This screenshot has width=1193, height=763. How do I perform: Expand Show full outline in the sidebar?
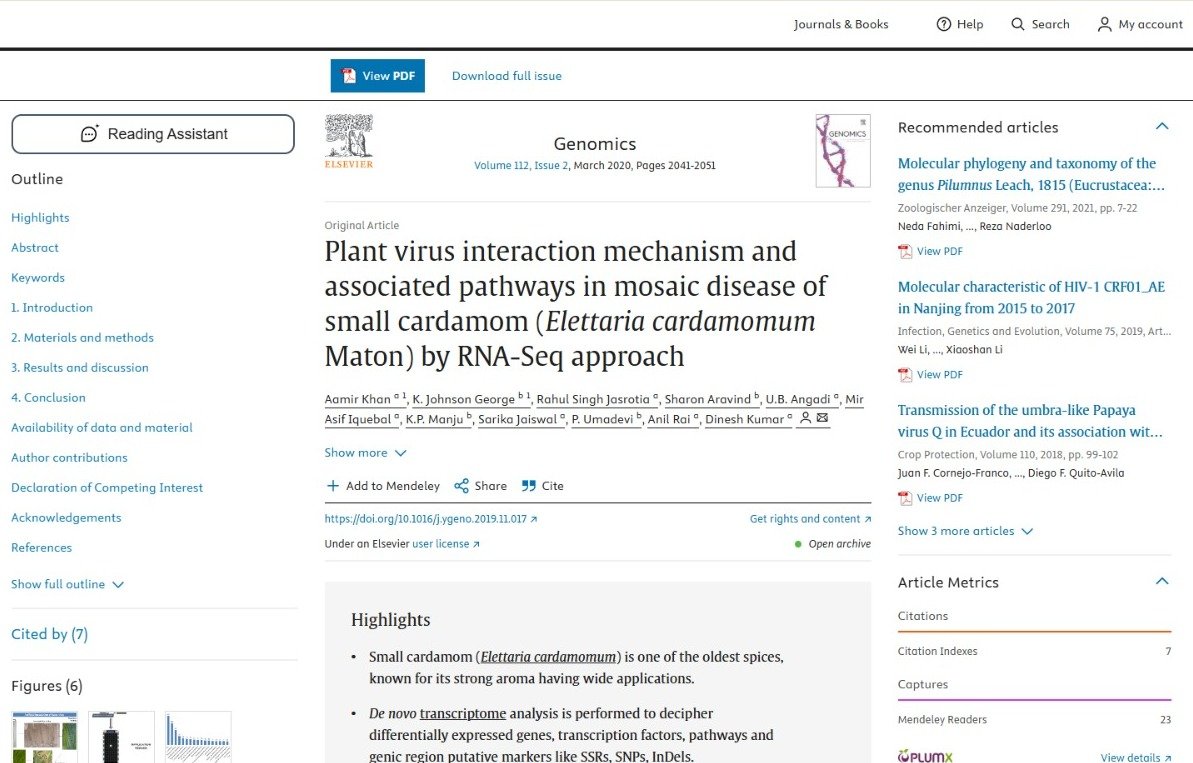(x=67, y=584)
